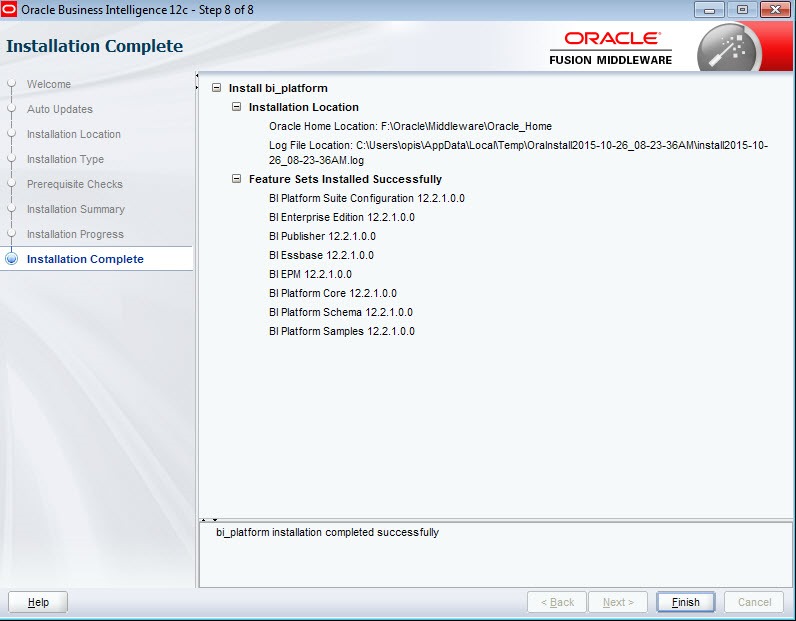Click the installation completed successfully message

pos(327,532)
